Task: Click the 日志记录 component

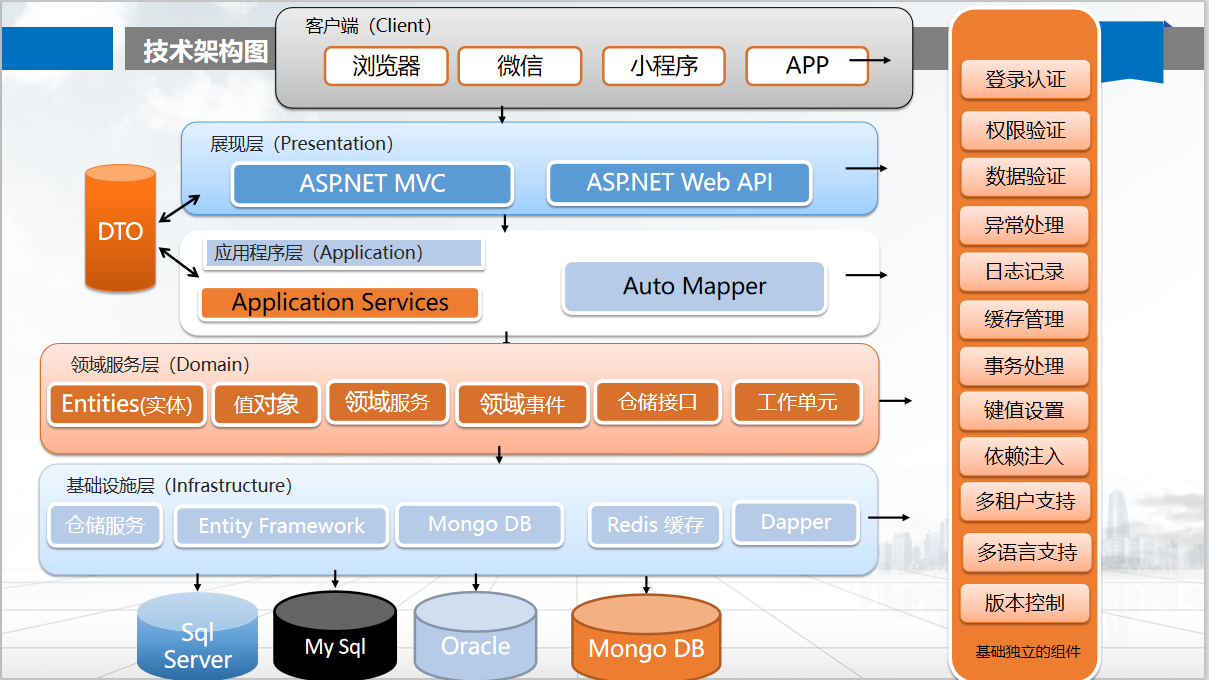Action: point(1025,272)
